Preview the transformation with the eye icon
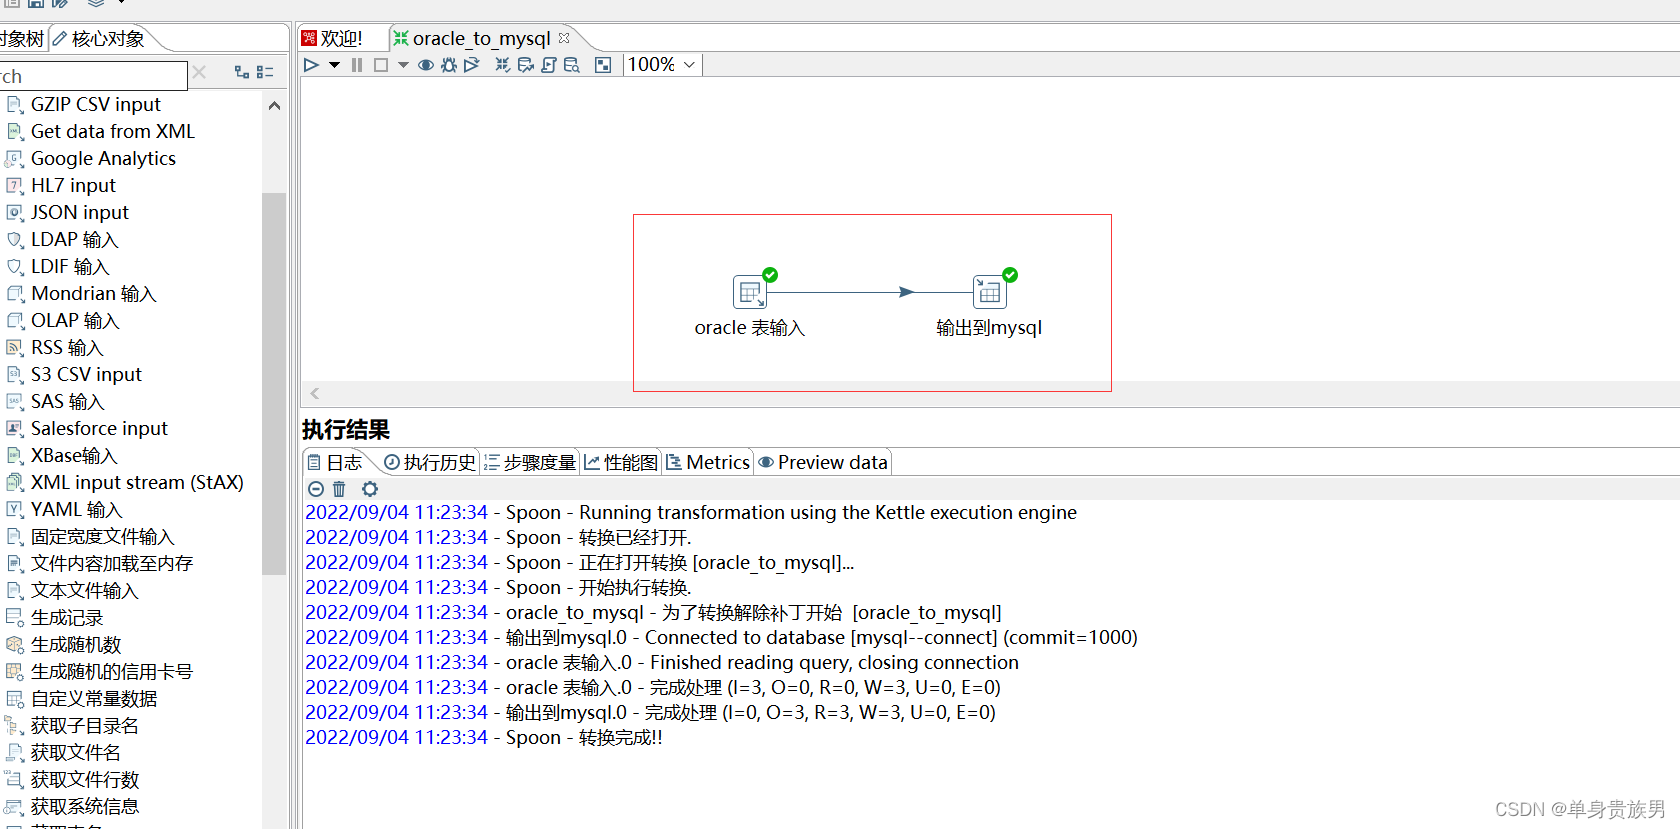 click(426, 65)
